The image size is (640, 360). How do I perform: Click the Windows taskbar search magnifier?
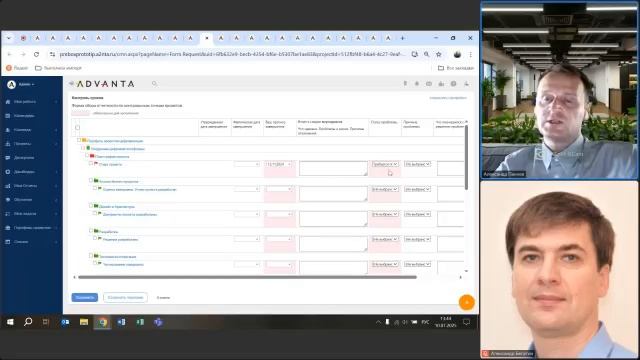click(28, 322)
